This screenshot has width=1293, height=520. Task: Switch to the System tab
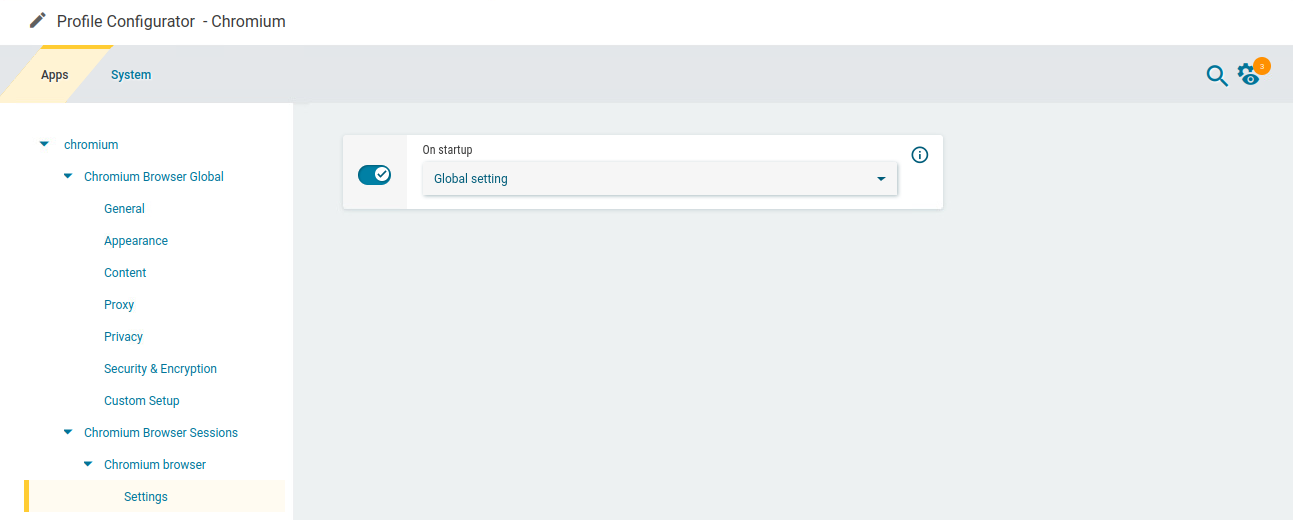(x=131, y=75)
